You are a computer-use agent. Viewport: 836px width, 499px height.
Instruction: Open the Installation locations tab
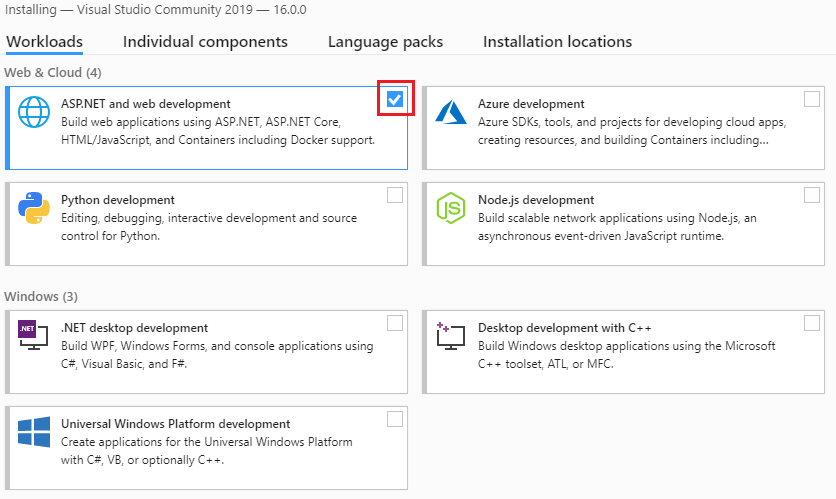pyautogui.click(x=558, y=42)
